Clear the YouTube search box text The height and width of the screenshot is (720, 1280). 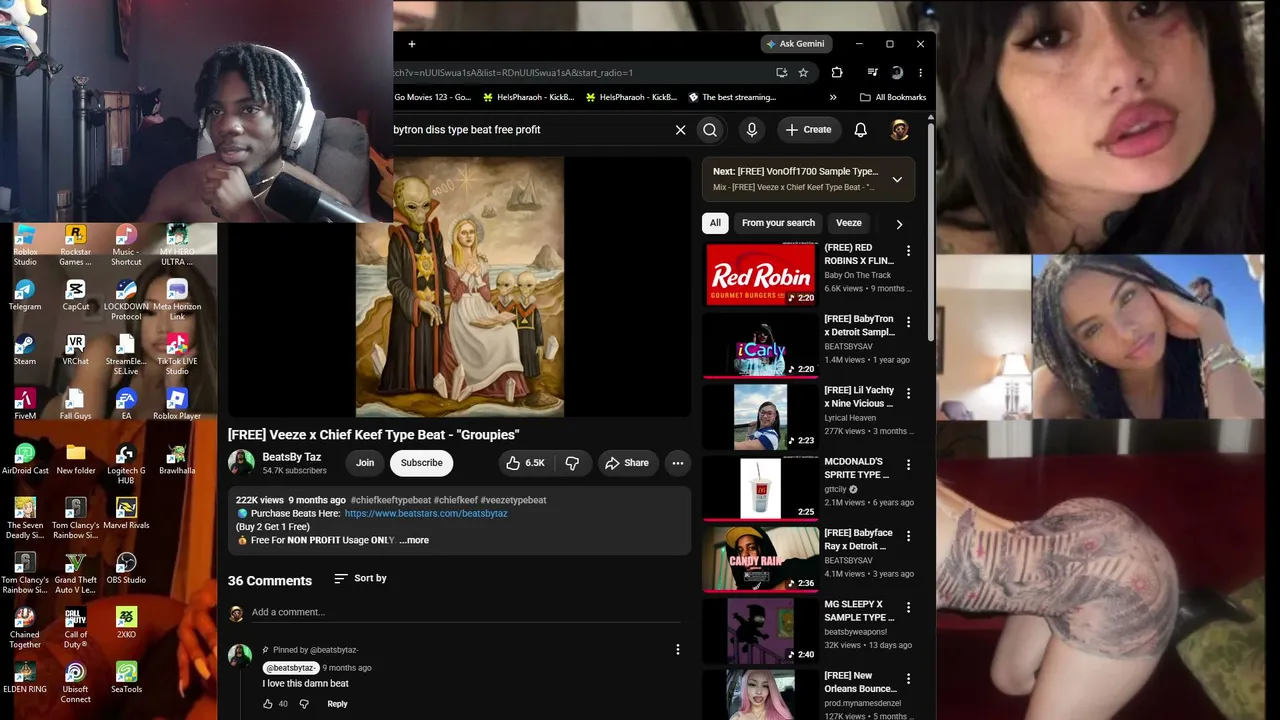click(x=680, y=130)
